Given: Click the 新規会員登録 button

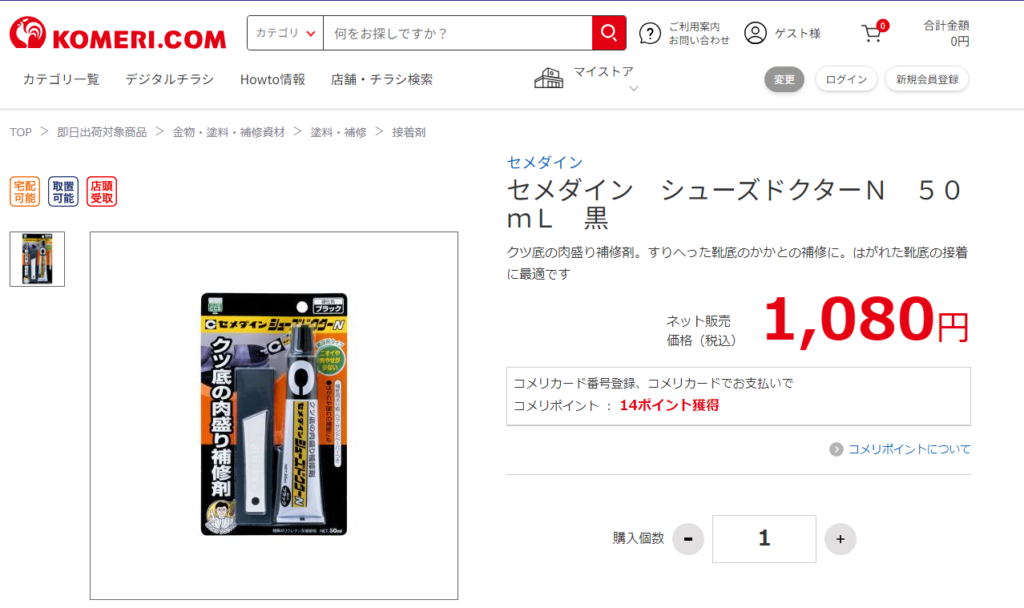Looking at the screenshot, I should (x=927, y=79).
